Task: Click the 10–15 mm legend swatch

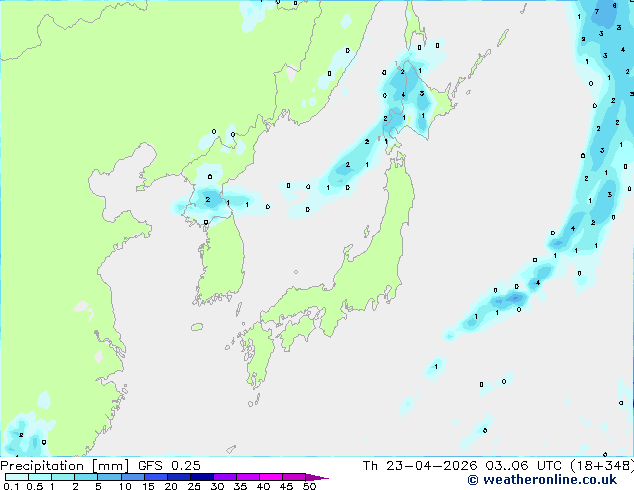Action: (x=132, y=477)
